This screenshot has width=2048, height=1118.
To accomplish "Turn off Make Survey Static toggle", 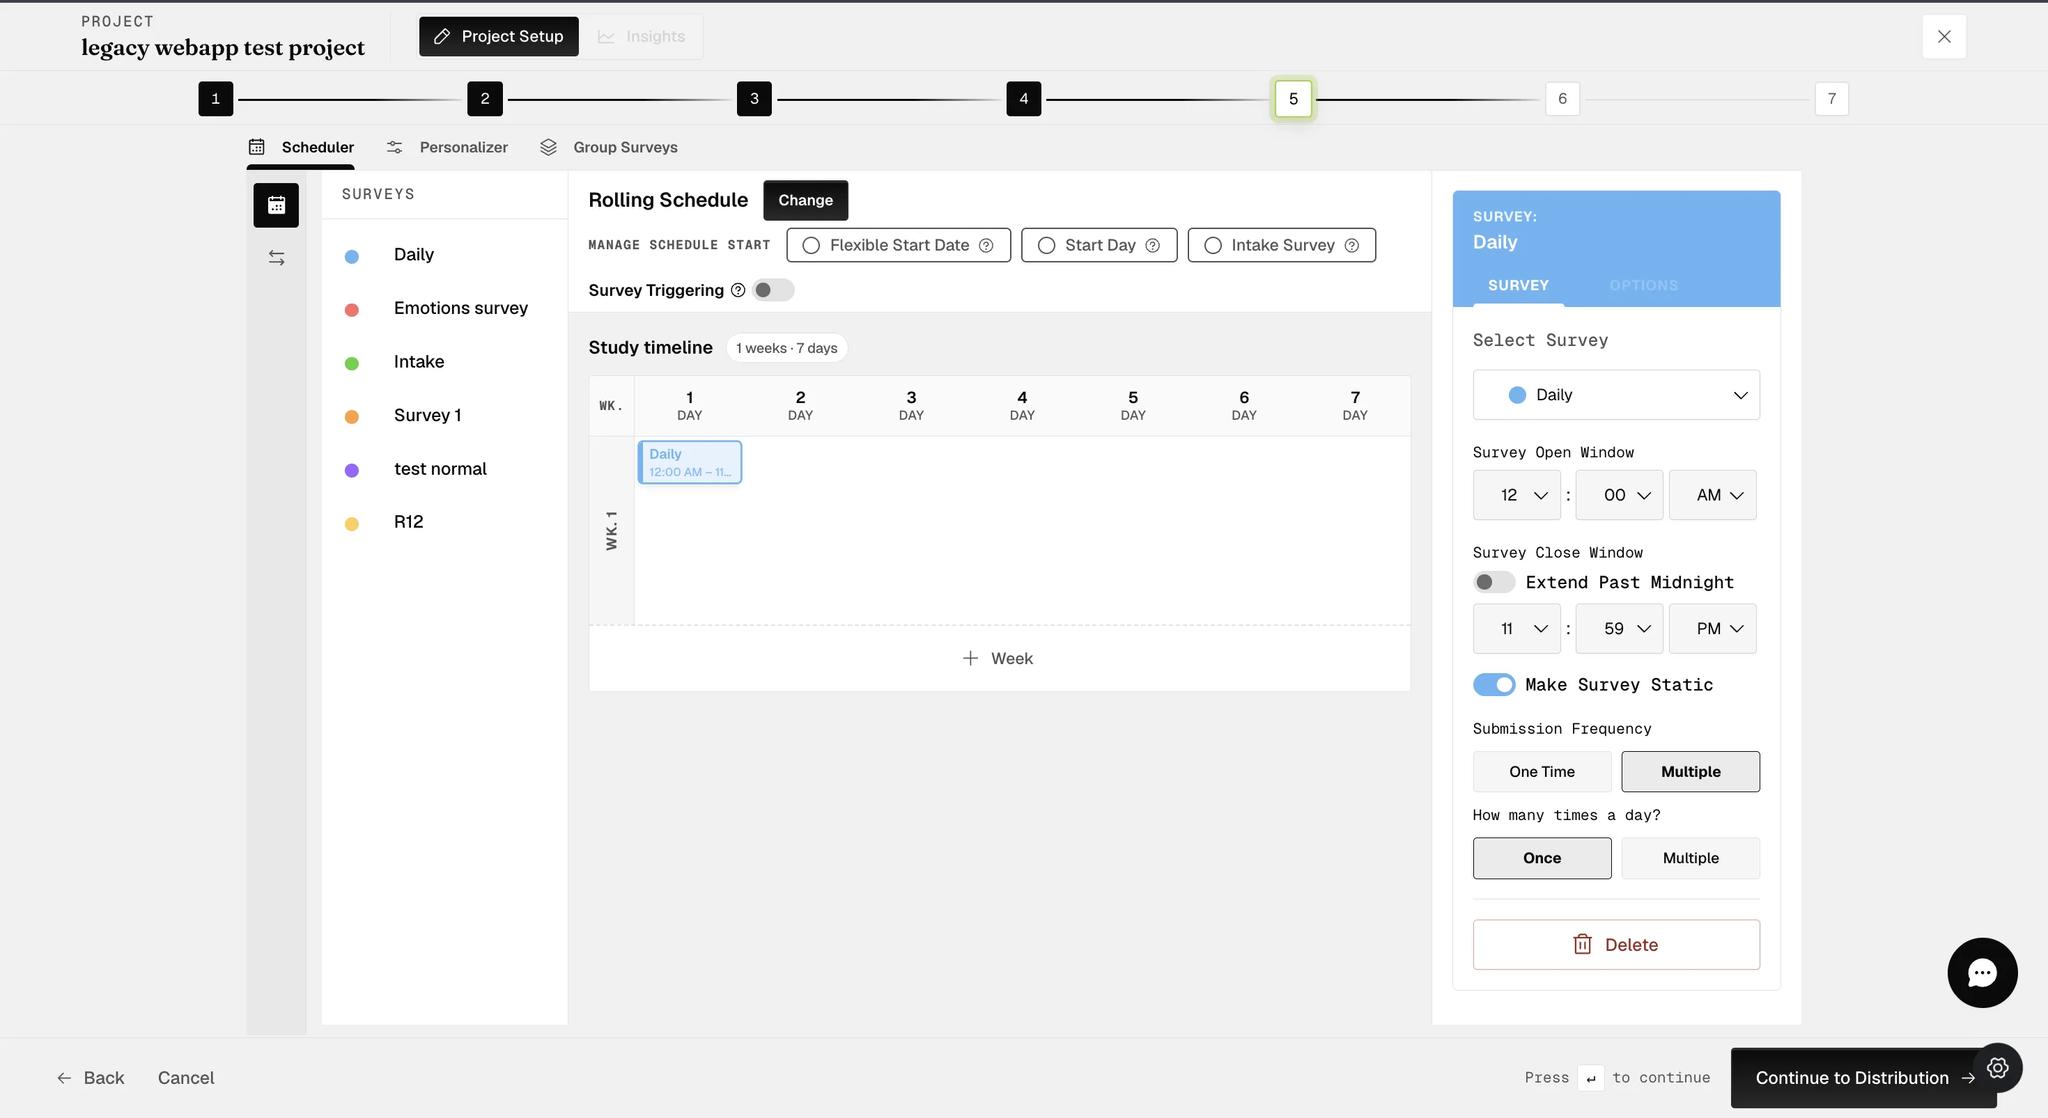I will pyautogui.click(x=1494, y=685).
